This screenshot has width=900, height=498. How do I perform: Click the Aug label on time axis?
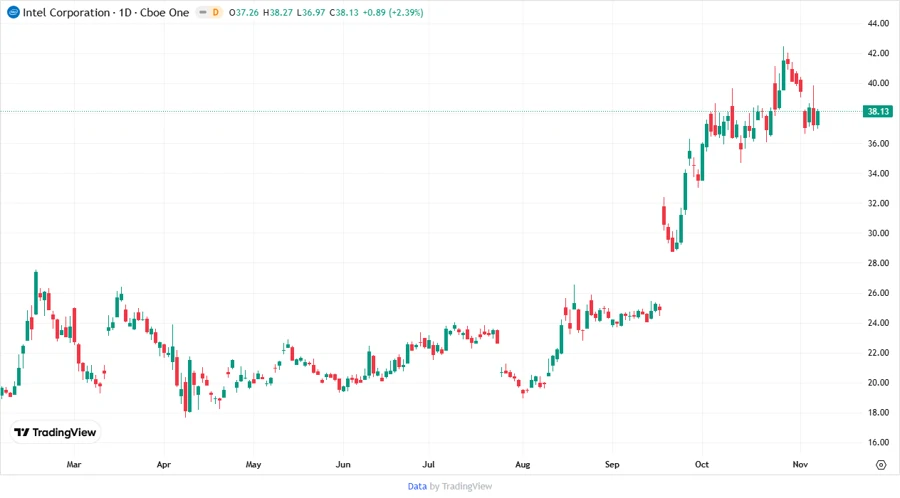(x=522, y=464)
